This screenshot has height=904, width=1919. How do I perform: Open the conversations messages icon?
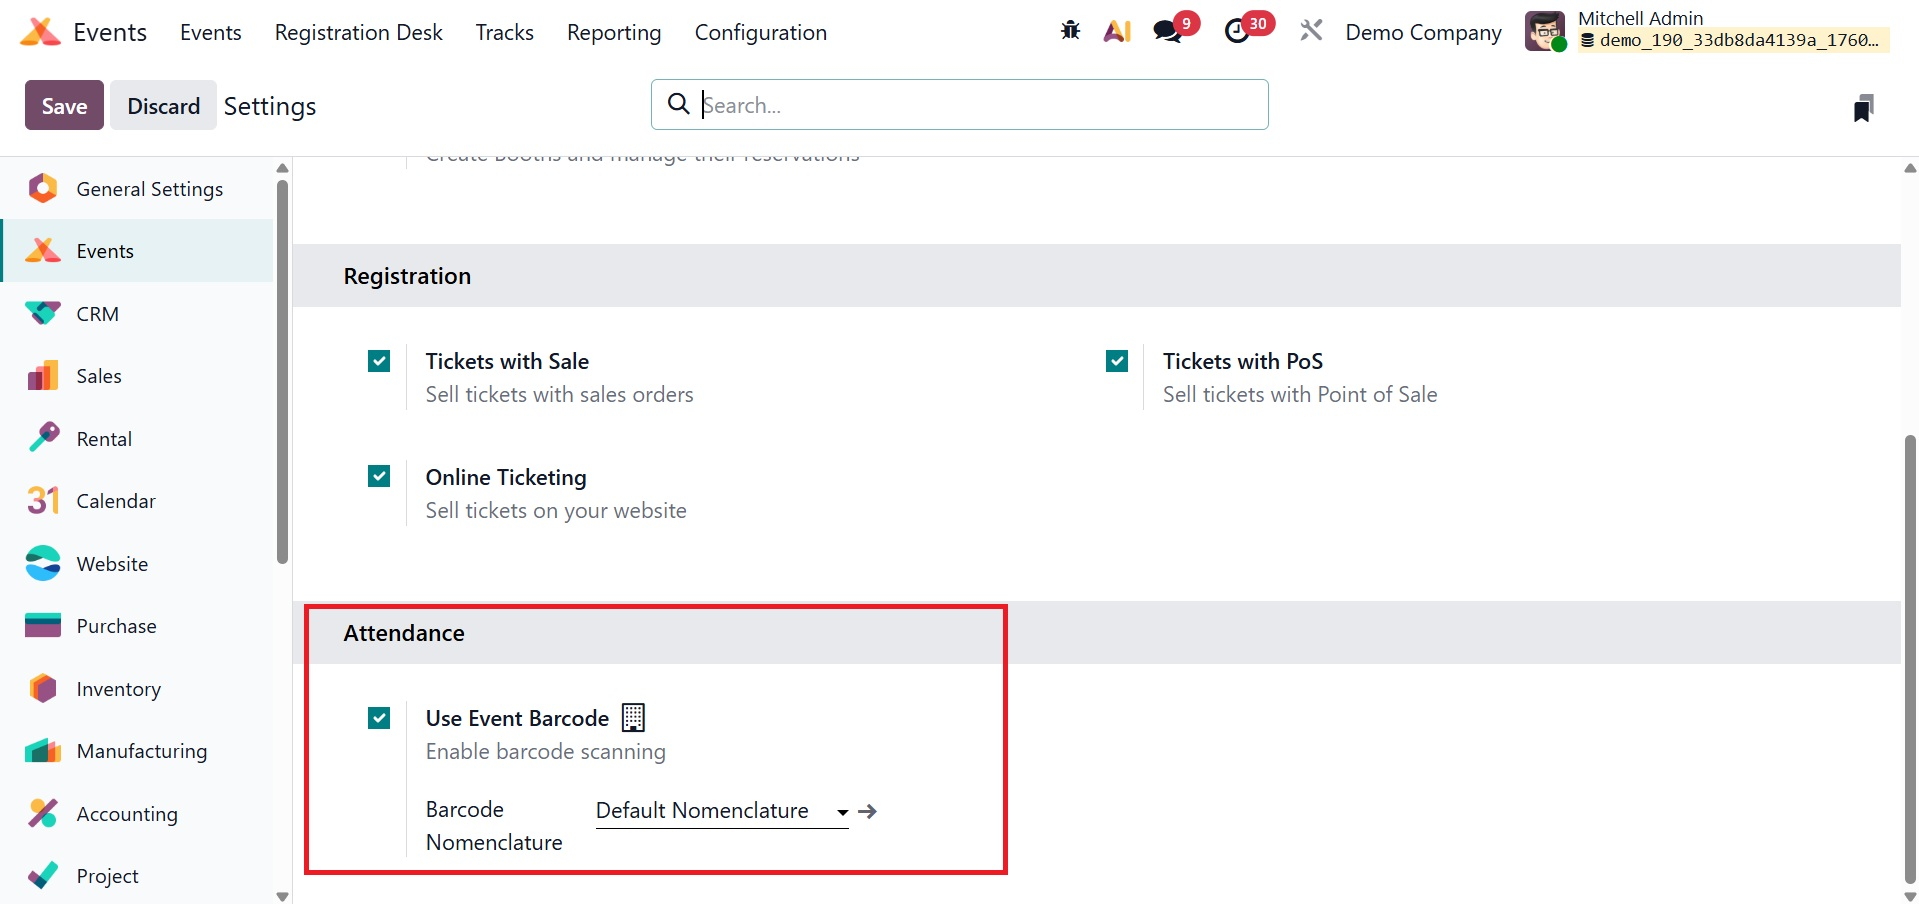click(1166, 31)
